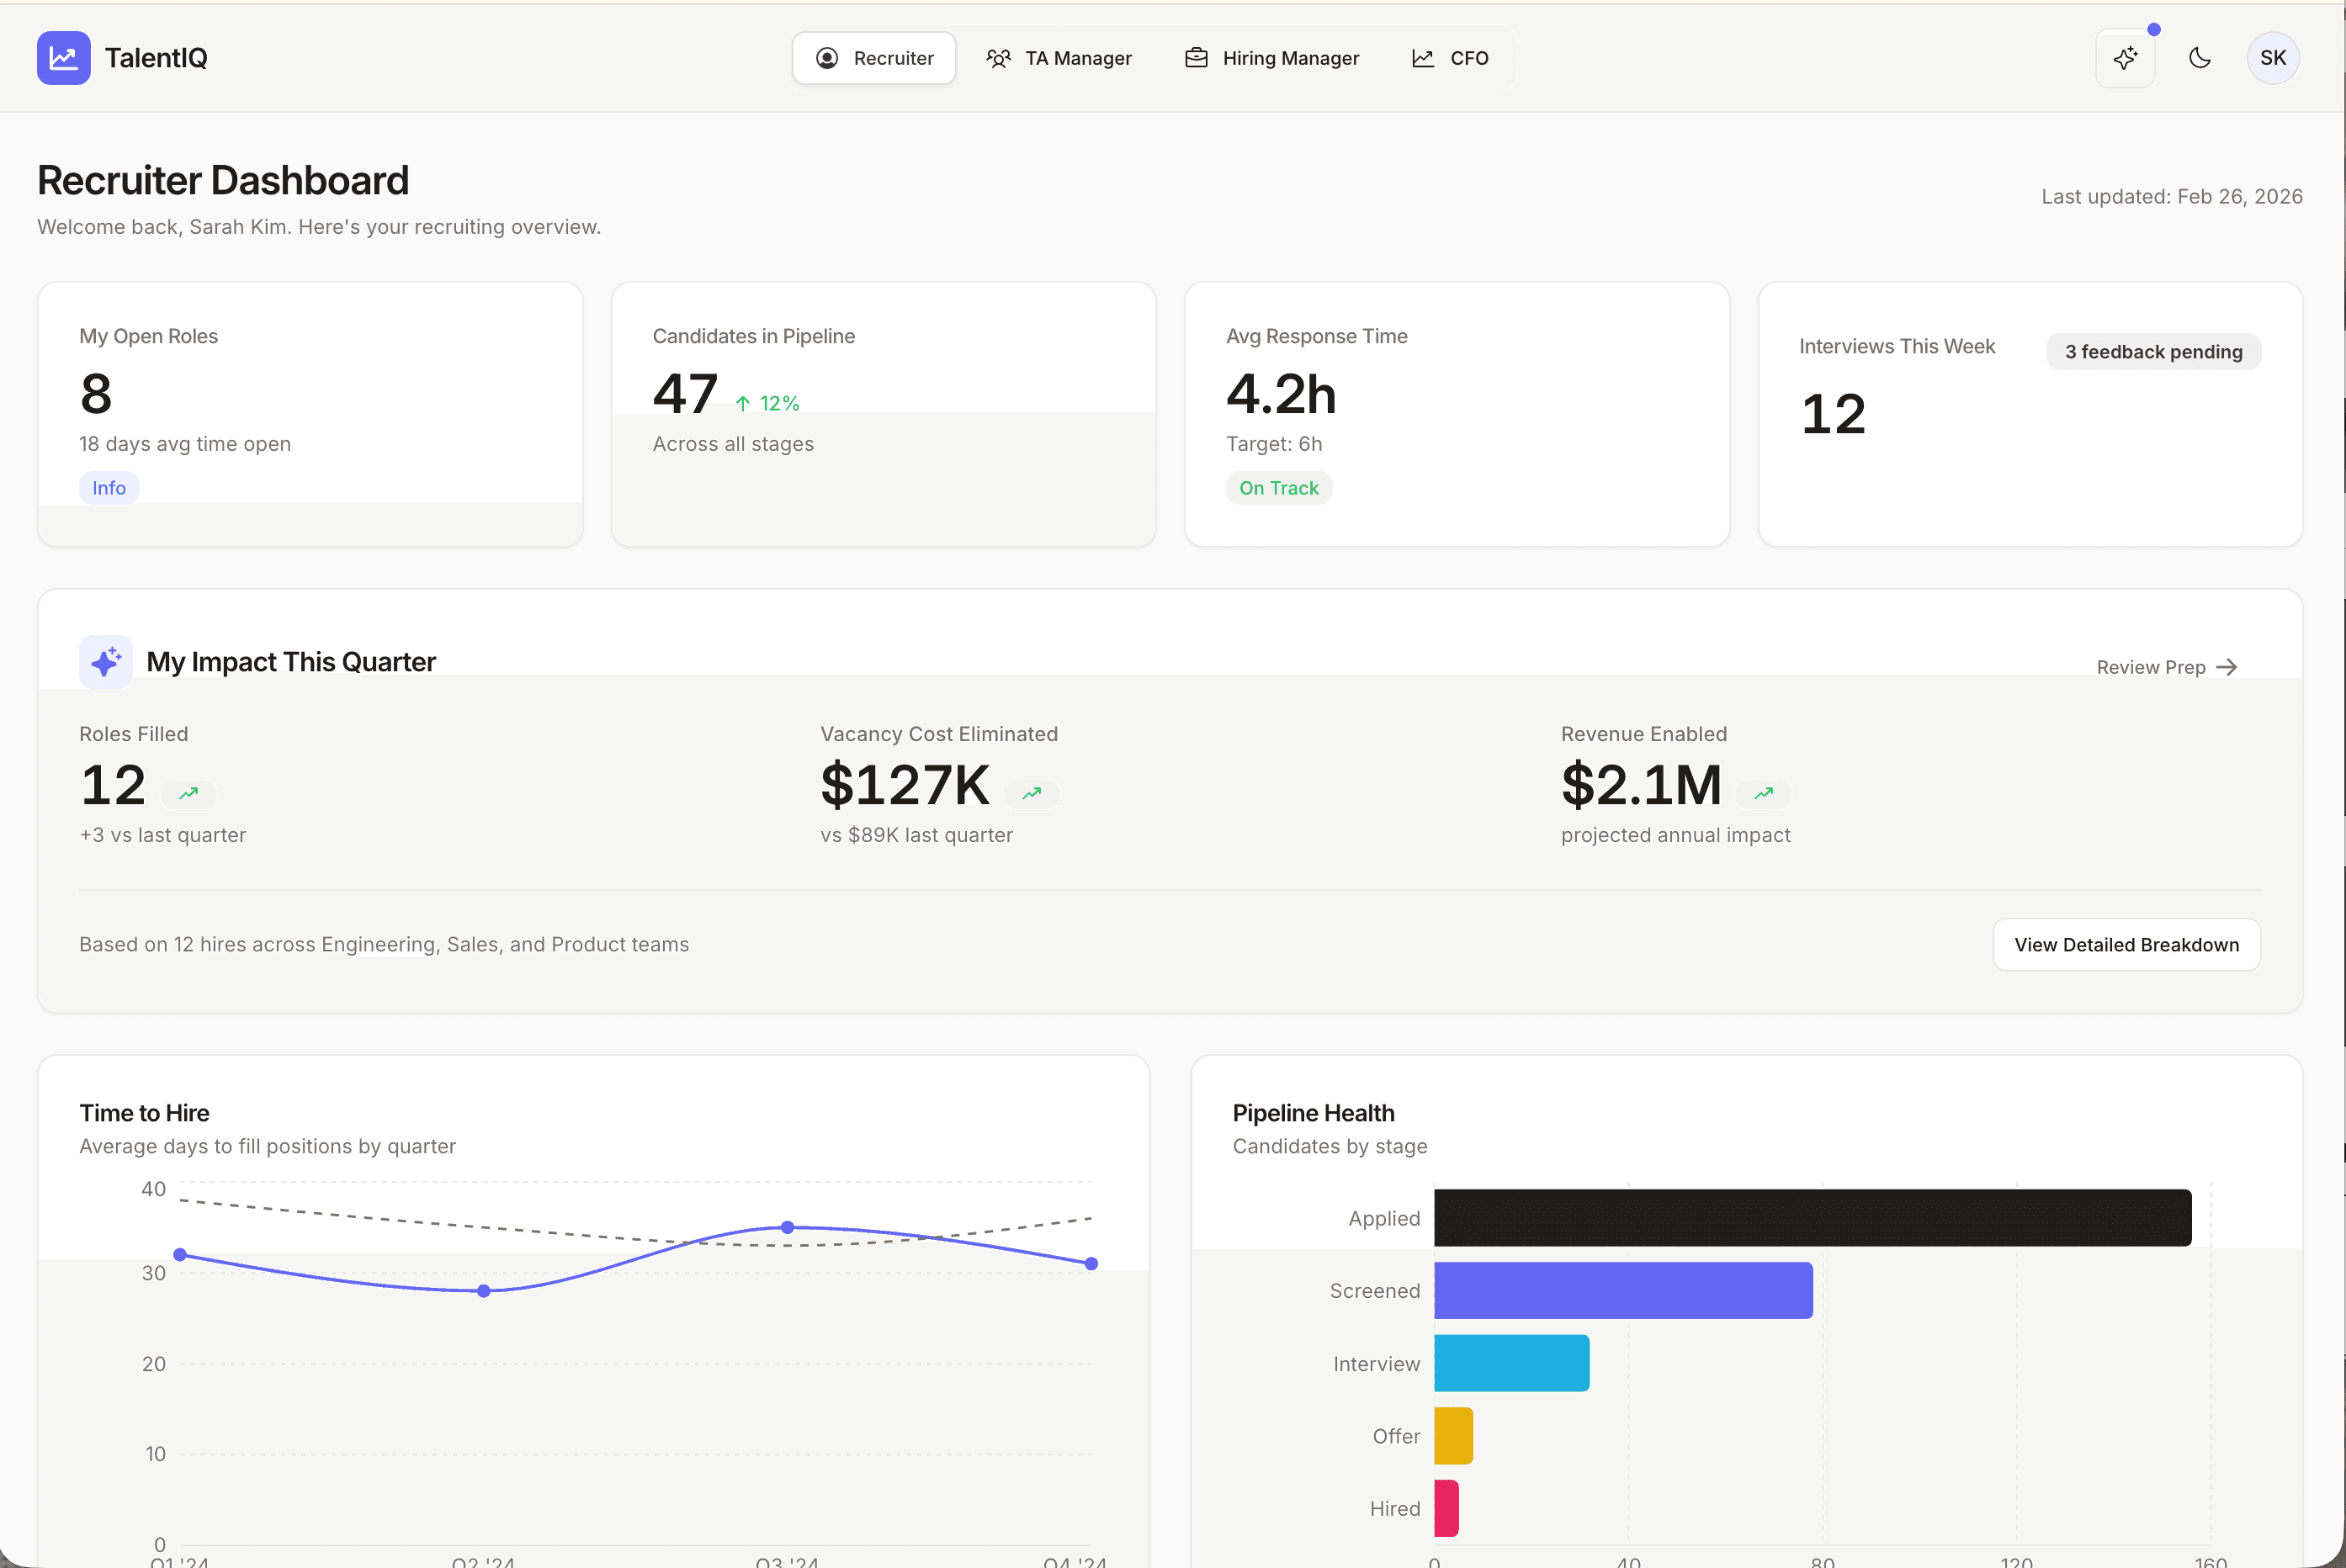Switch to the Hiring Manager tab
The image size is (2346, 1568).
pos(1272,58)
